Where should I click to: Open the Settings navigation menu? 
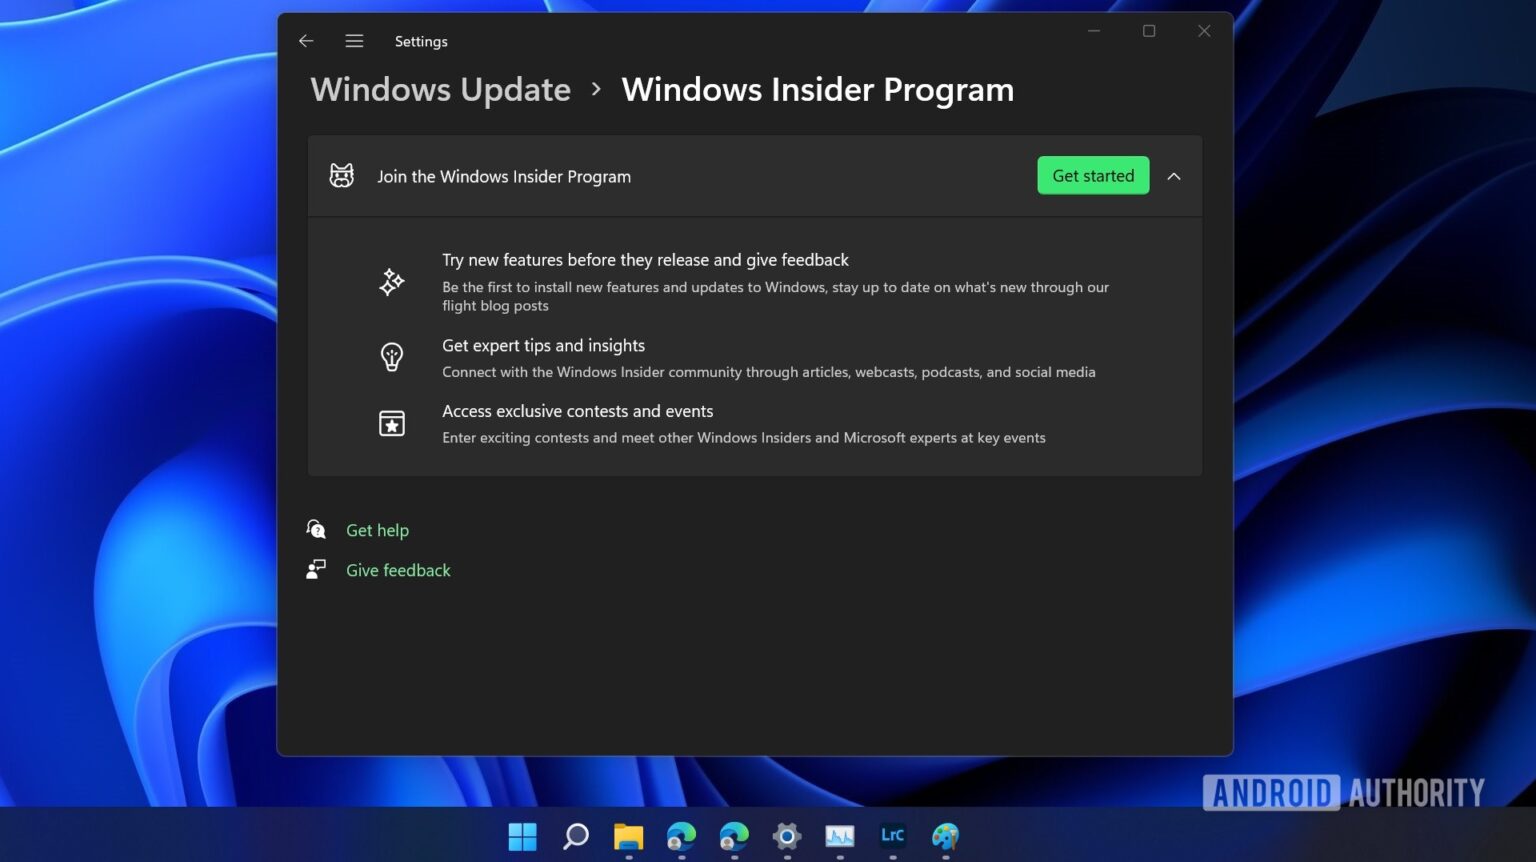354,41
